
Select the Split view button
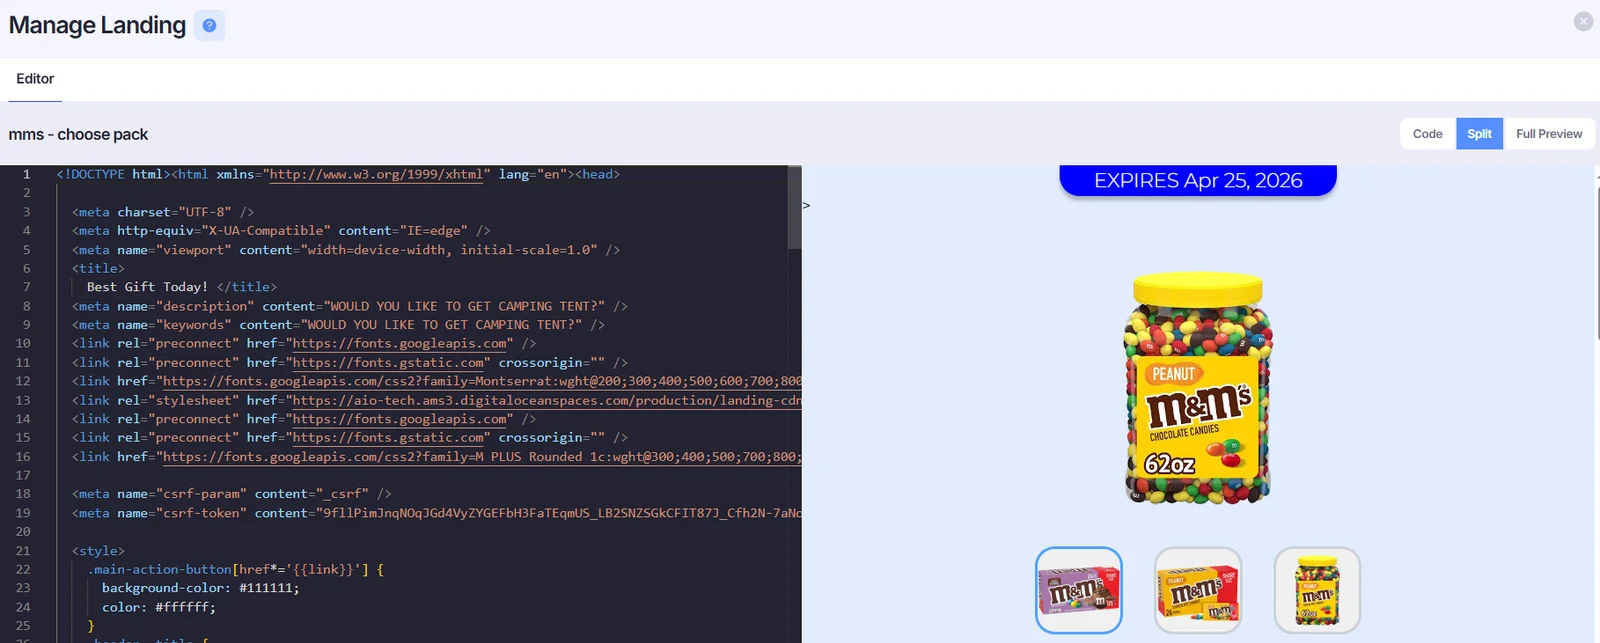tap(1479, 134)
